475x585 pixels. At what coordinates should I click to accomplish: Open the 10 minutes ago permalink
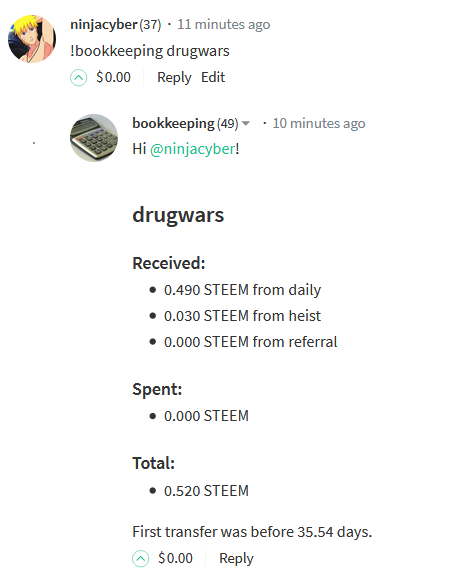click(x=319, y=123)
